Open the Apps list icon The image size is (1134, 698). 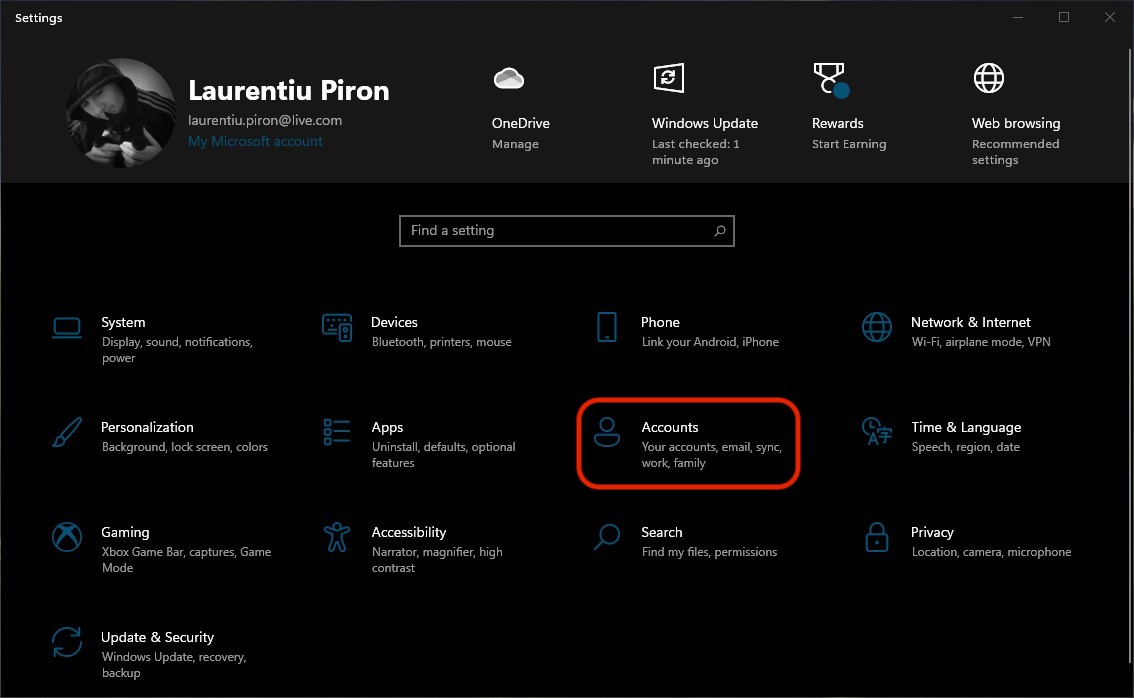(x=337, y=432)
